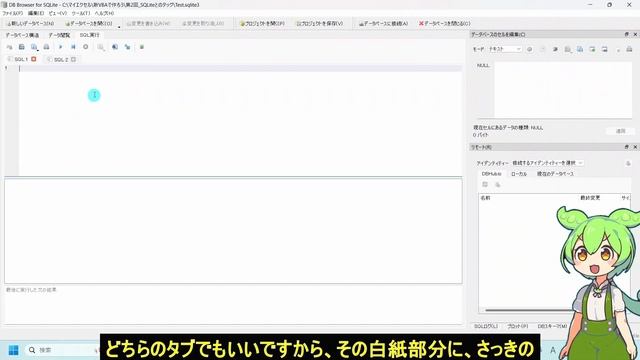Click the 適用 apply button

[x=620, y=131]
